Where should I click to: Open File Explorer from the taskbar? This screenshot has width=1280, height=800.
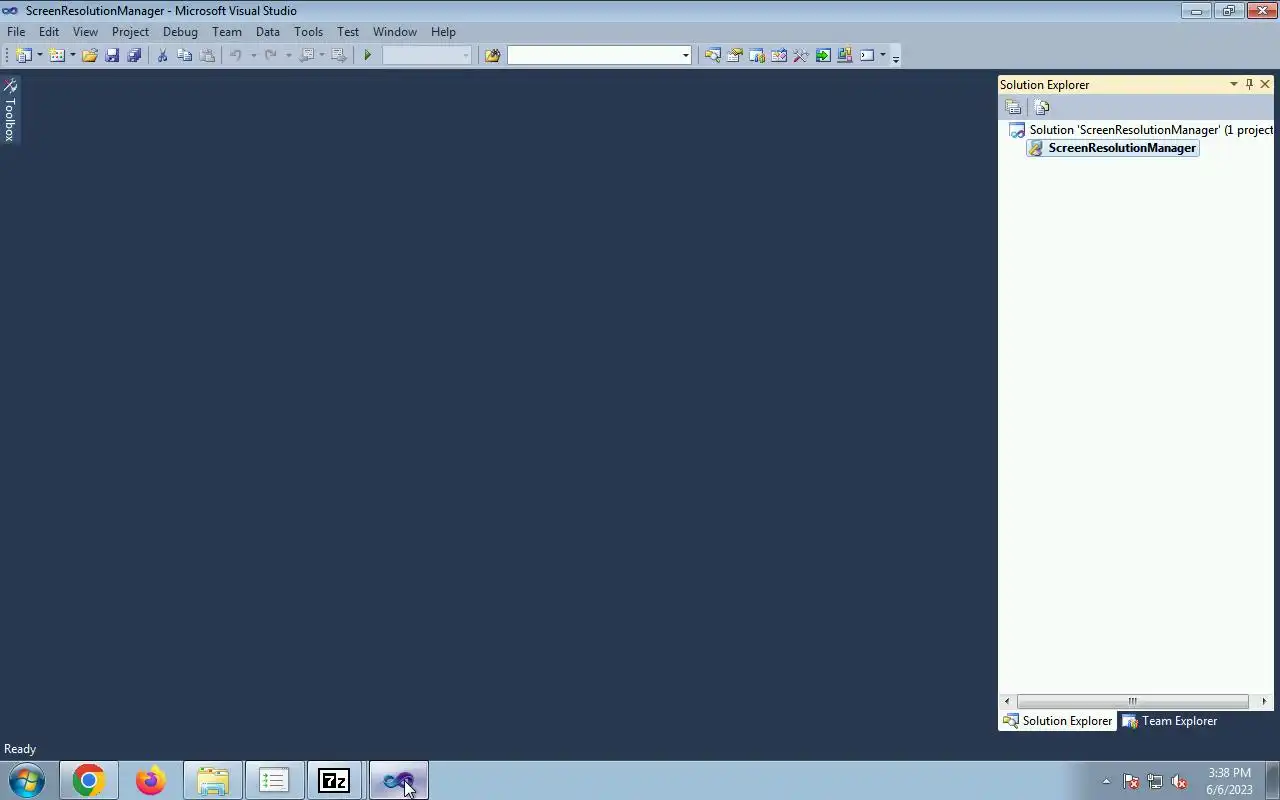(212, 780)
